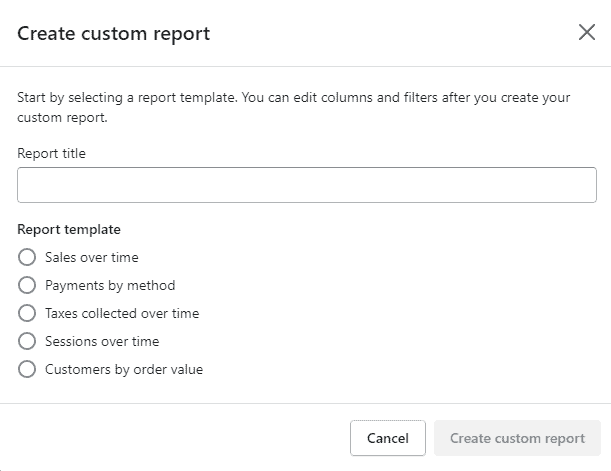Click the 'Payments by method' label text
The height and width of the screenshot is (471, 611).
[x=110, y=286]
